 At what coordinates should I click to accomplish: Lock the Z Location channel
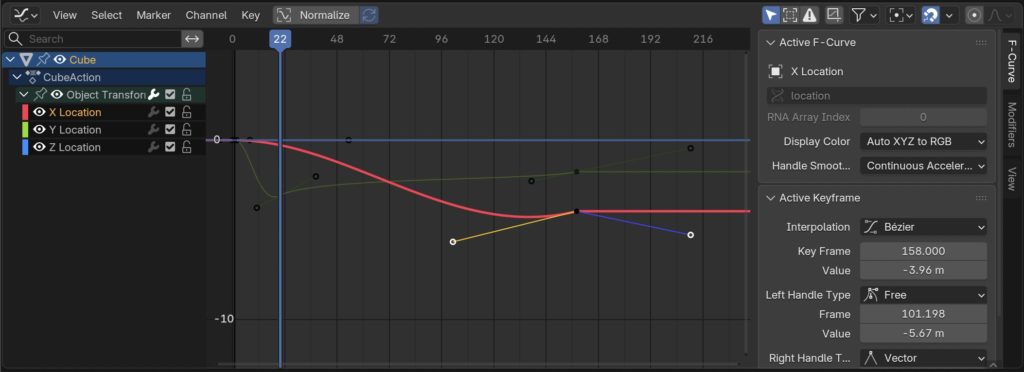(x=187, y=147)
